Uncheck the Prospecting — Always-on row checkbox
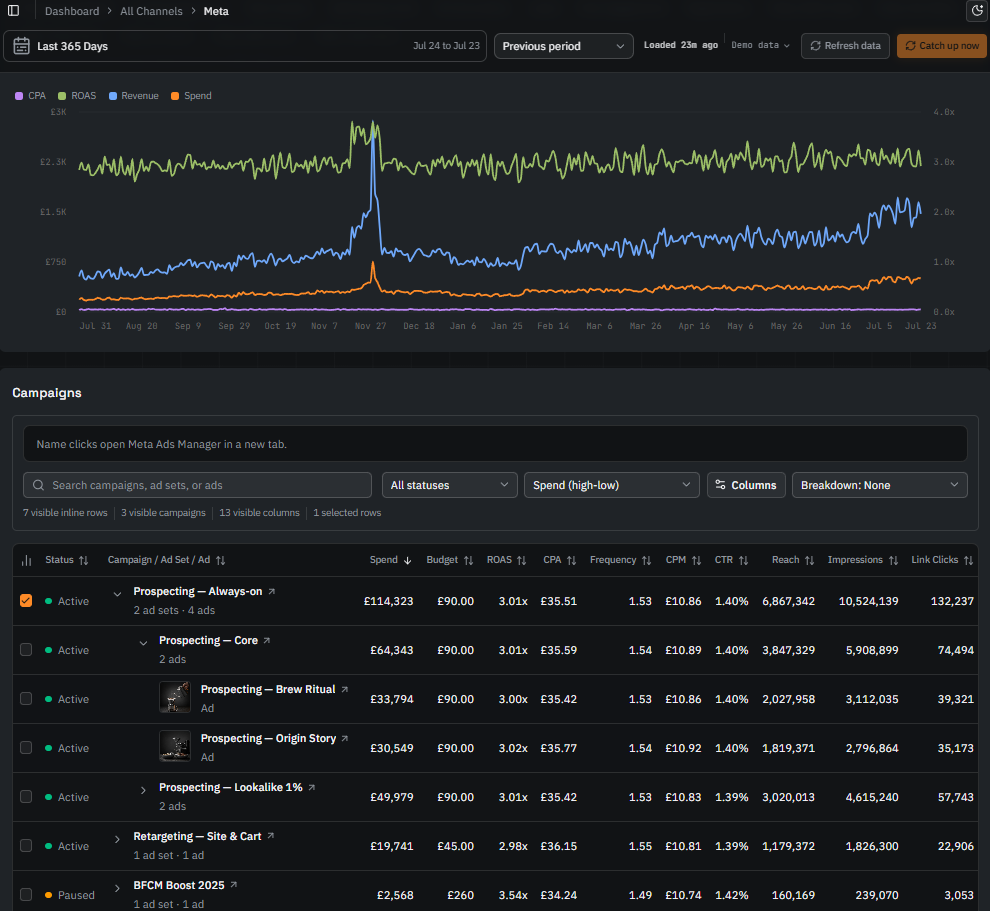 click(26, 600)
